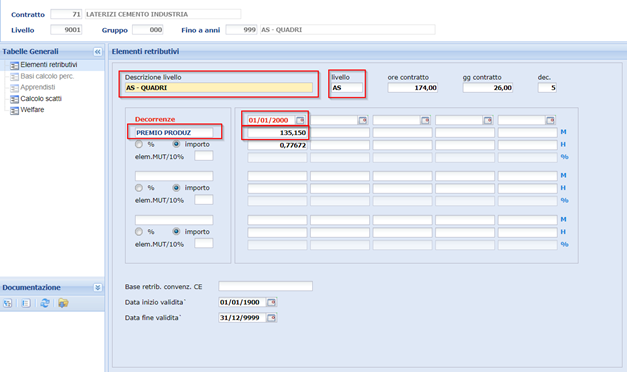Click Gruppo field 000
627x372 pixels.
tap(148, 30)
